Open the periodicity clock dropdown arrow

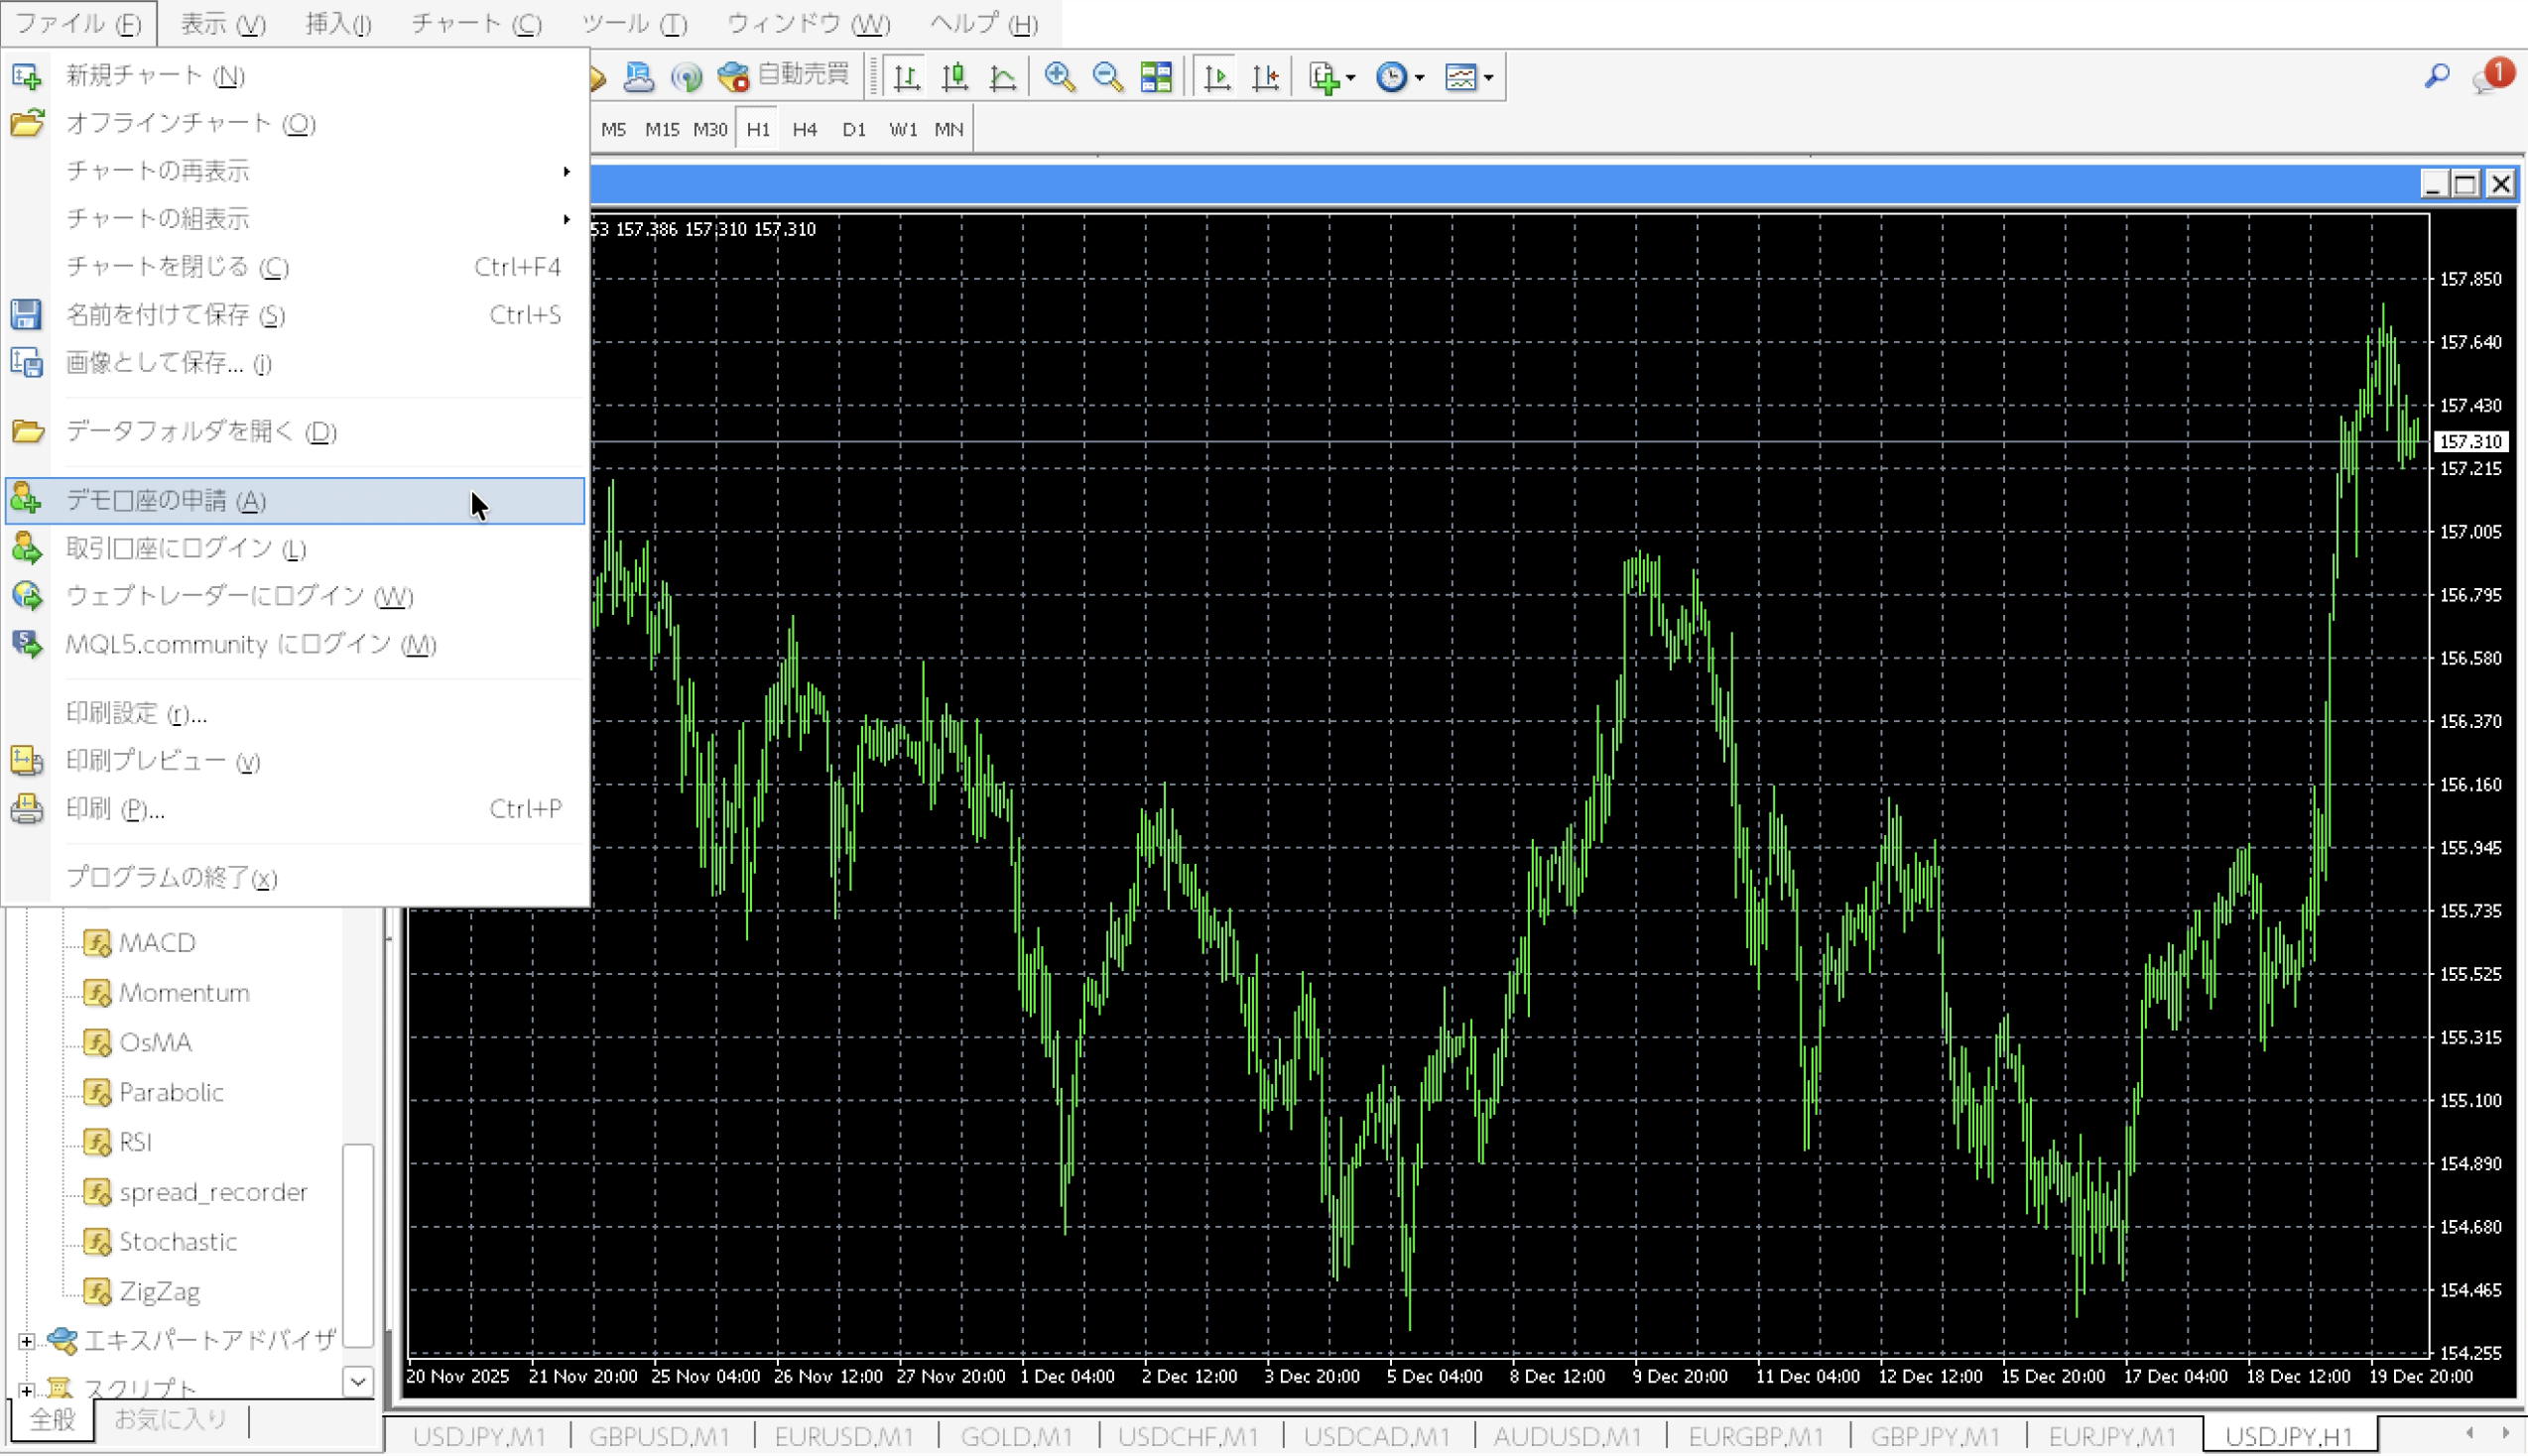tap(1419, 78)
